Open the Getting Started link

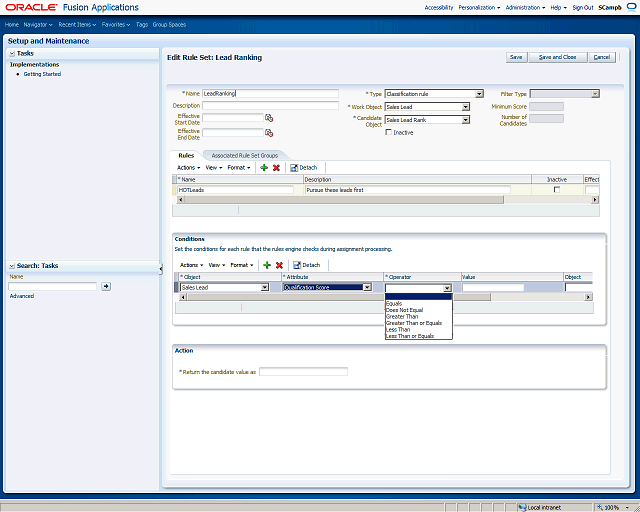[42, 74]
